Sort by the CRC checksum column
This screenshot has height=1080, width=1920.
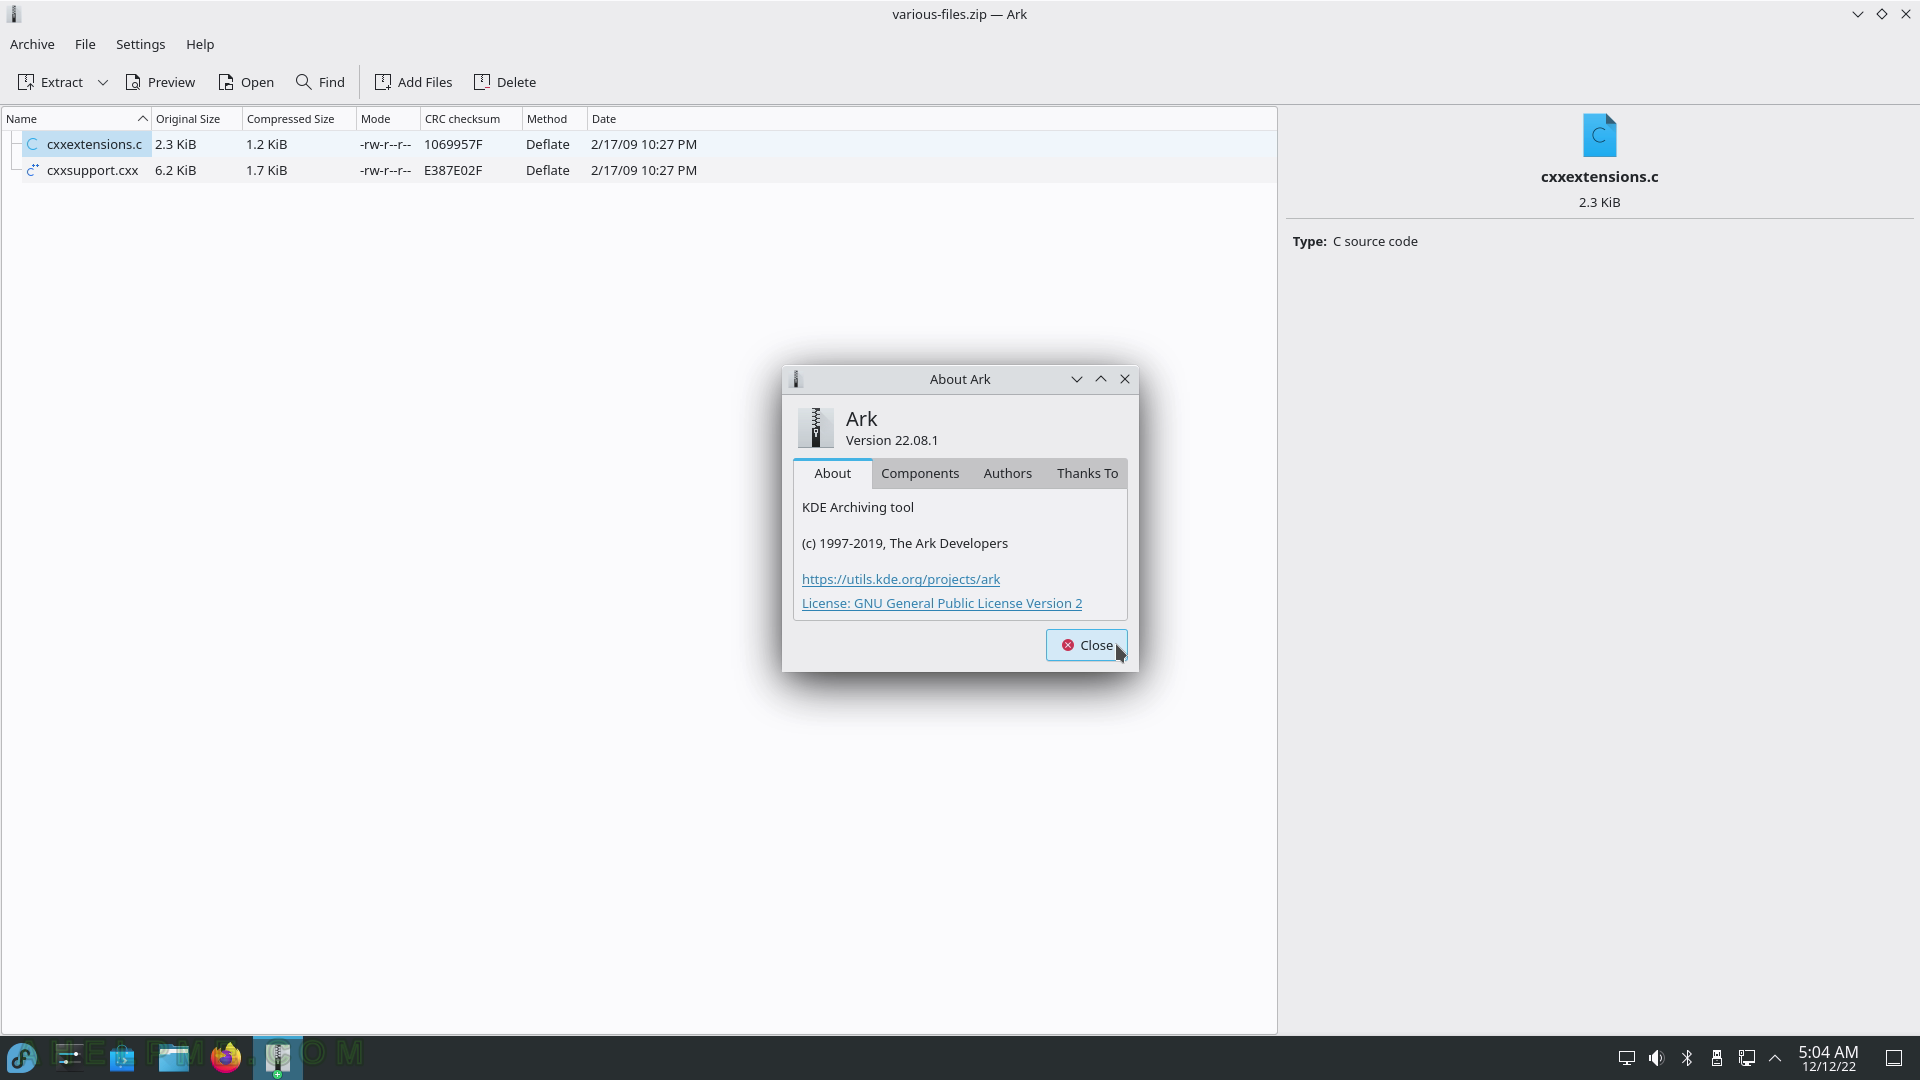(471, 119)
